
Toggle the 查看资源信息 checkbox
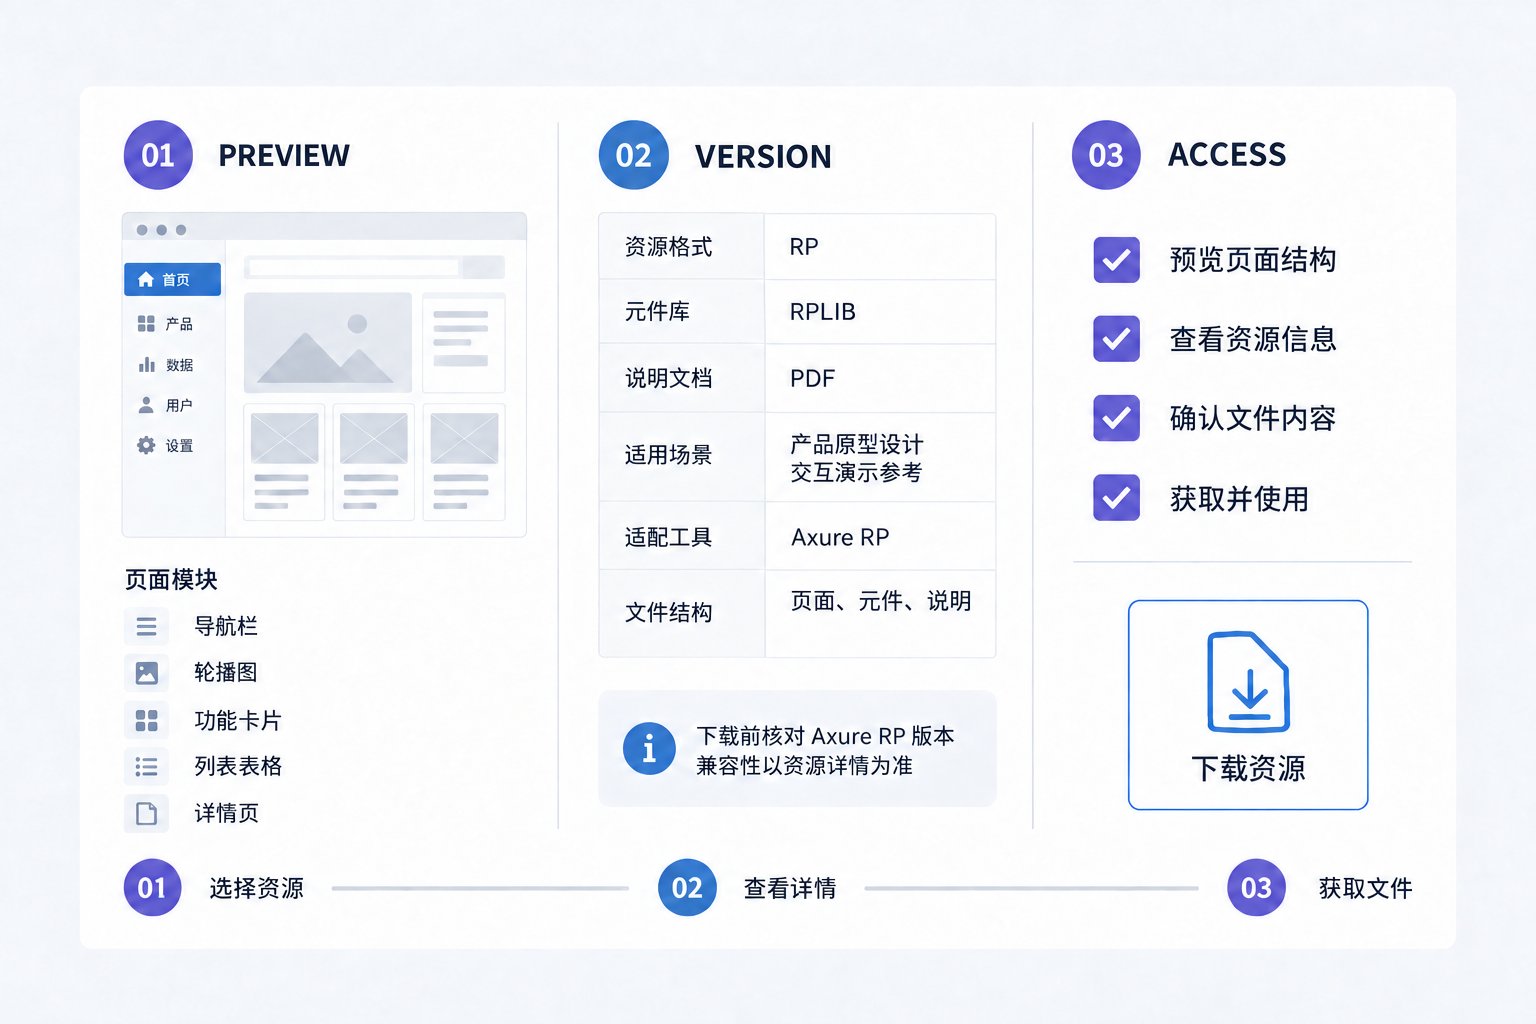pos(1117,339)
